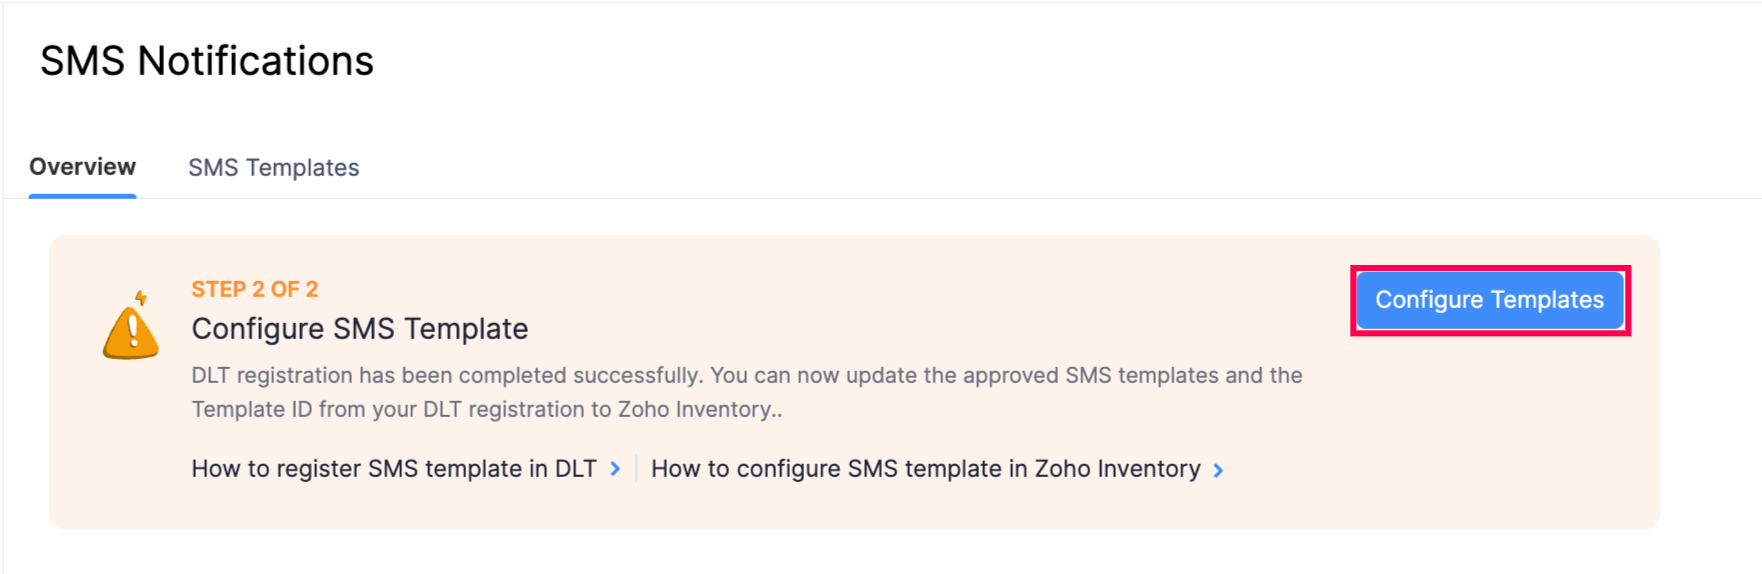Click the exclamation mark inside the warning triangle
This screenshot has width=1762, height=574.
132,330
